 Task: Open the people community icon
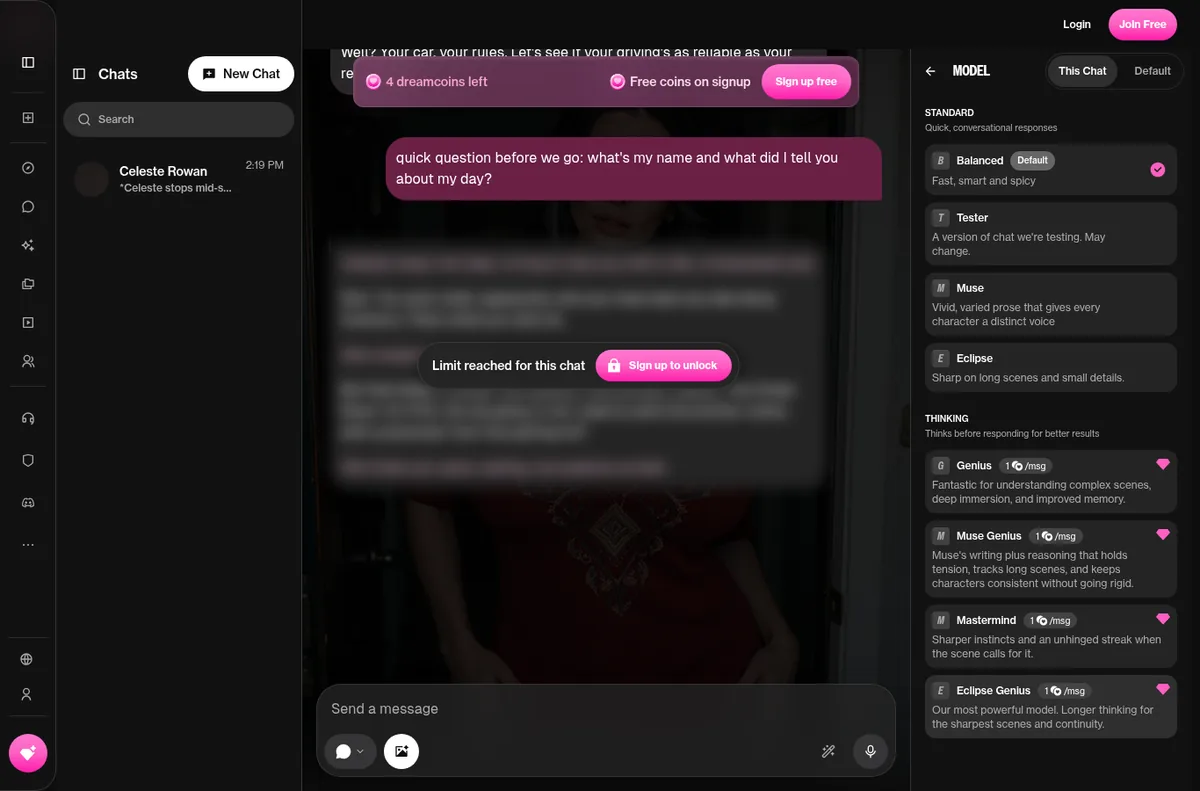28,361
